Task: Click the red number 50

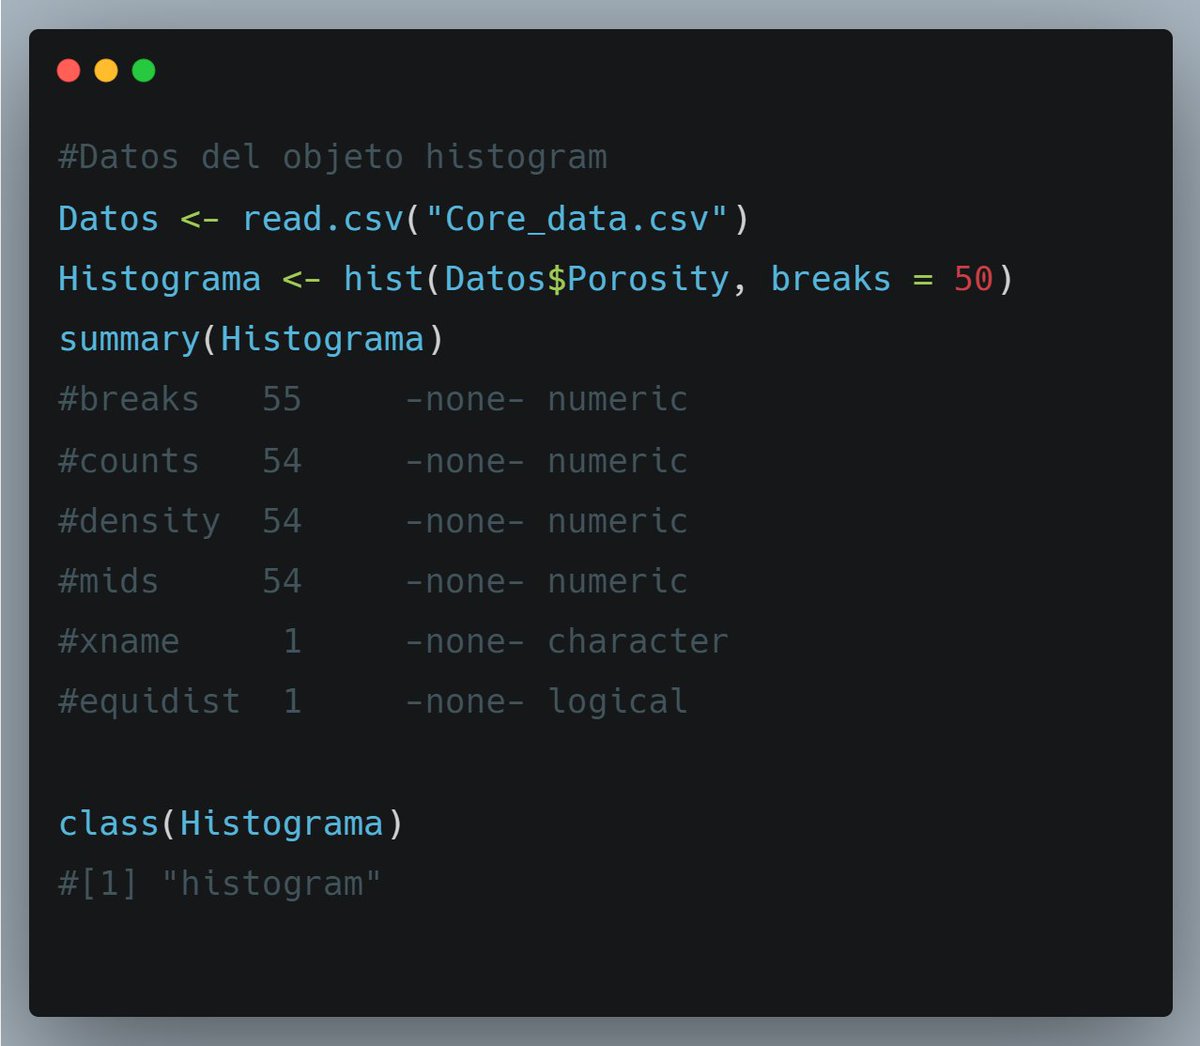Action: (973, 279)
